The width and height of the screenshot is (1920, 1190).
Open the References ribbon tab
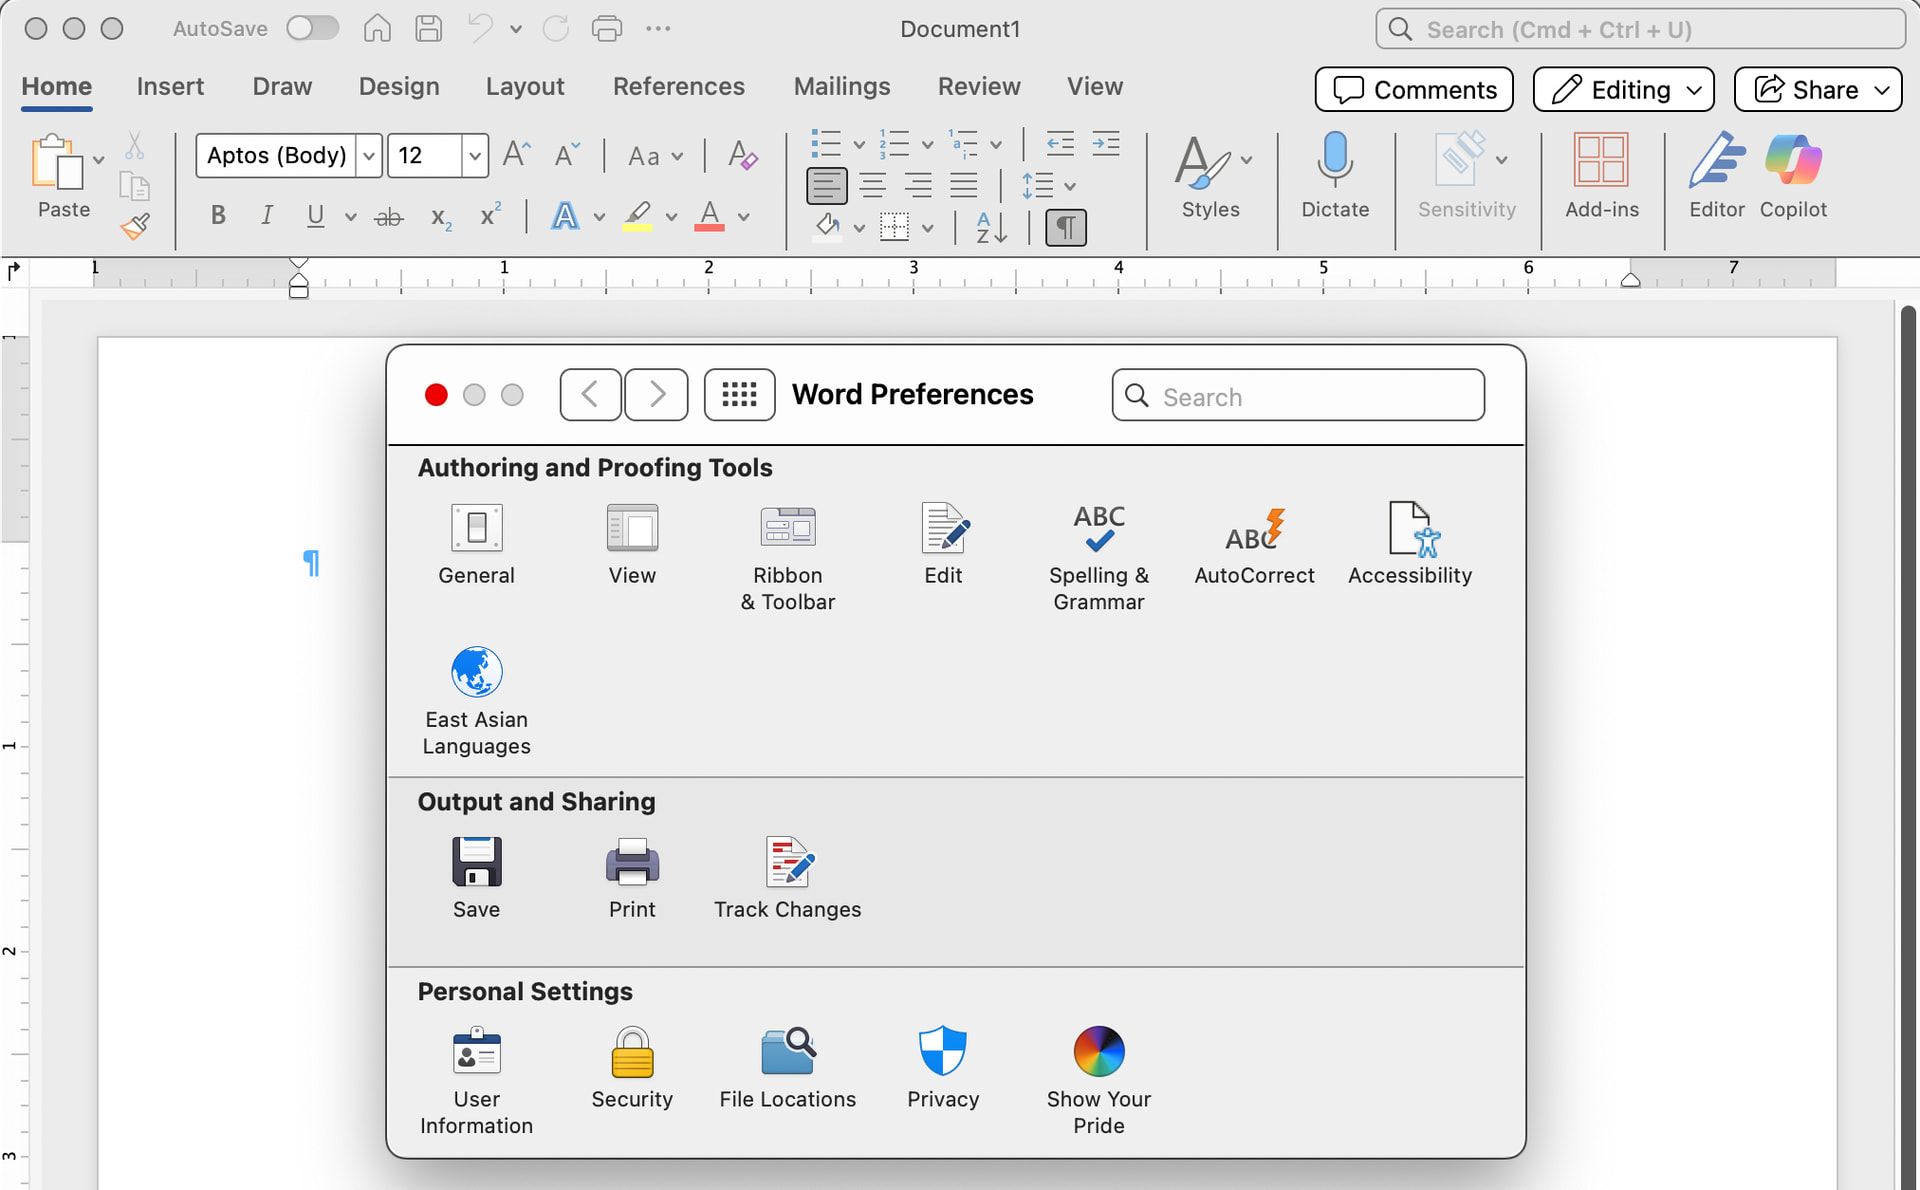[x=678, y=87]
